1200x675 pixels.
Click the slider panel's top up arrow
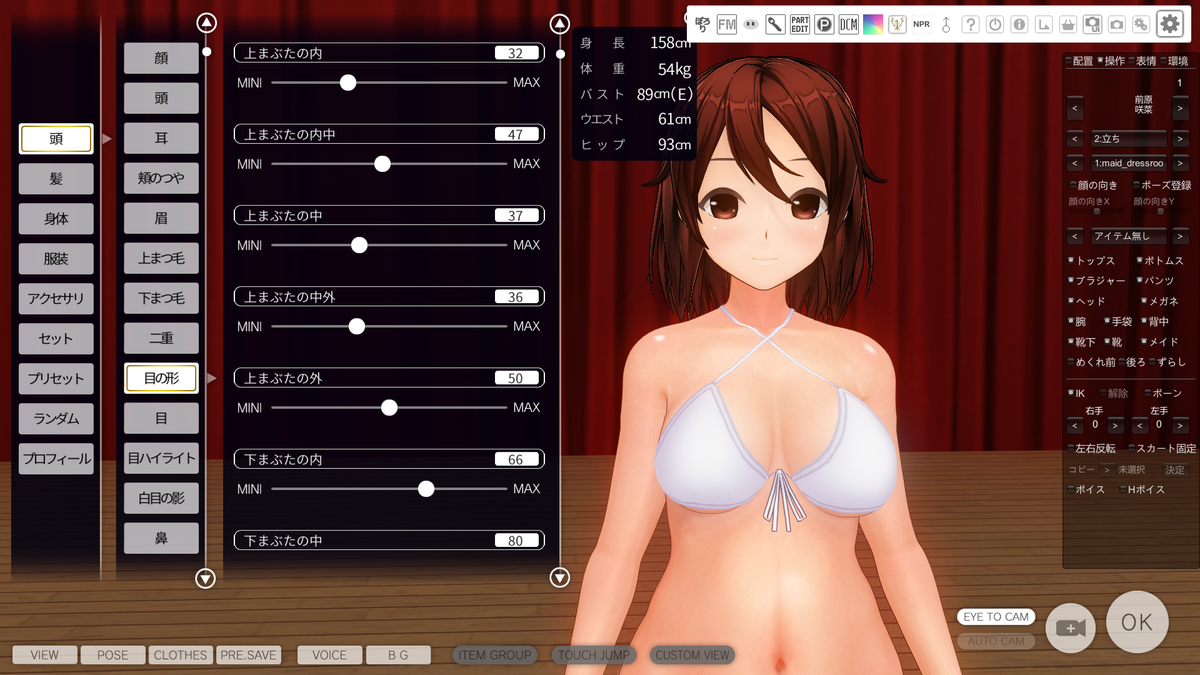[x=560, y=23]
